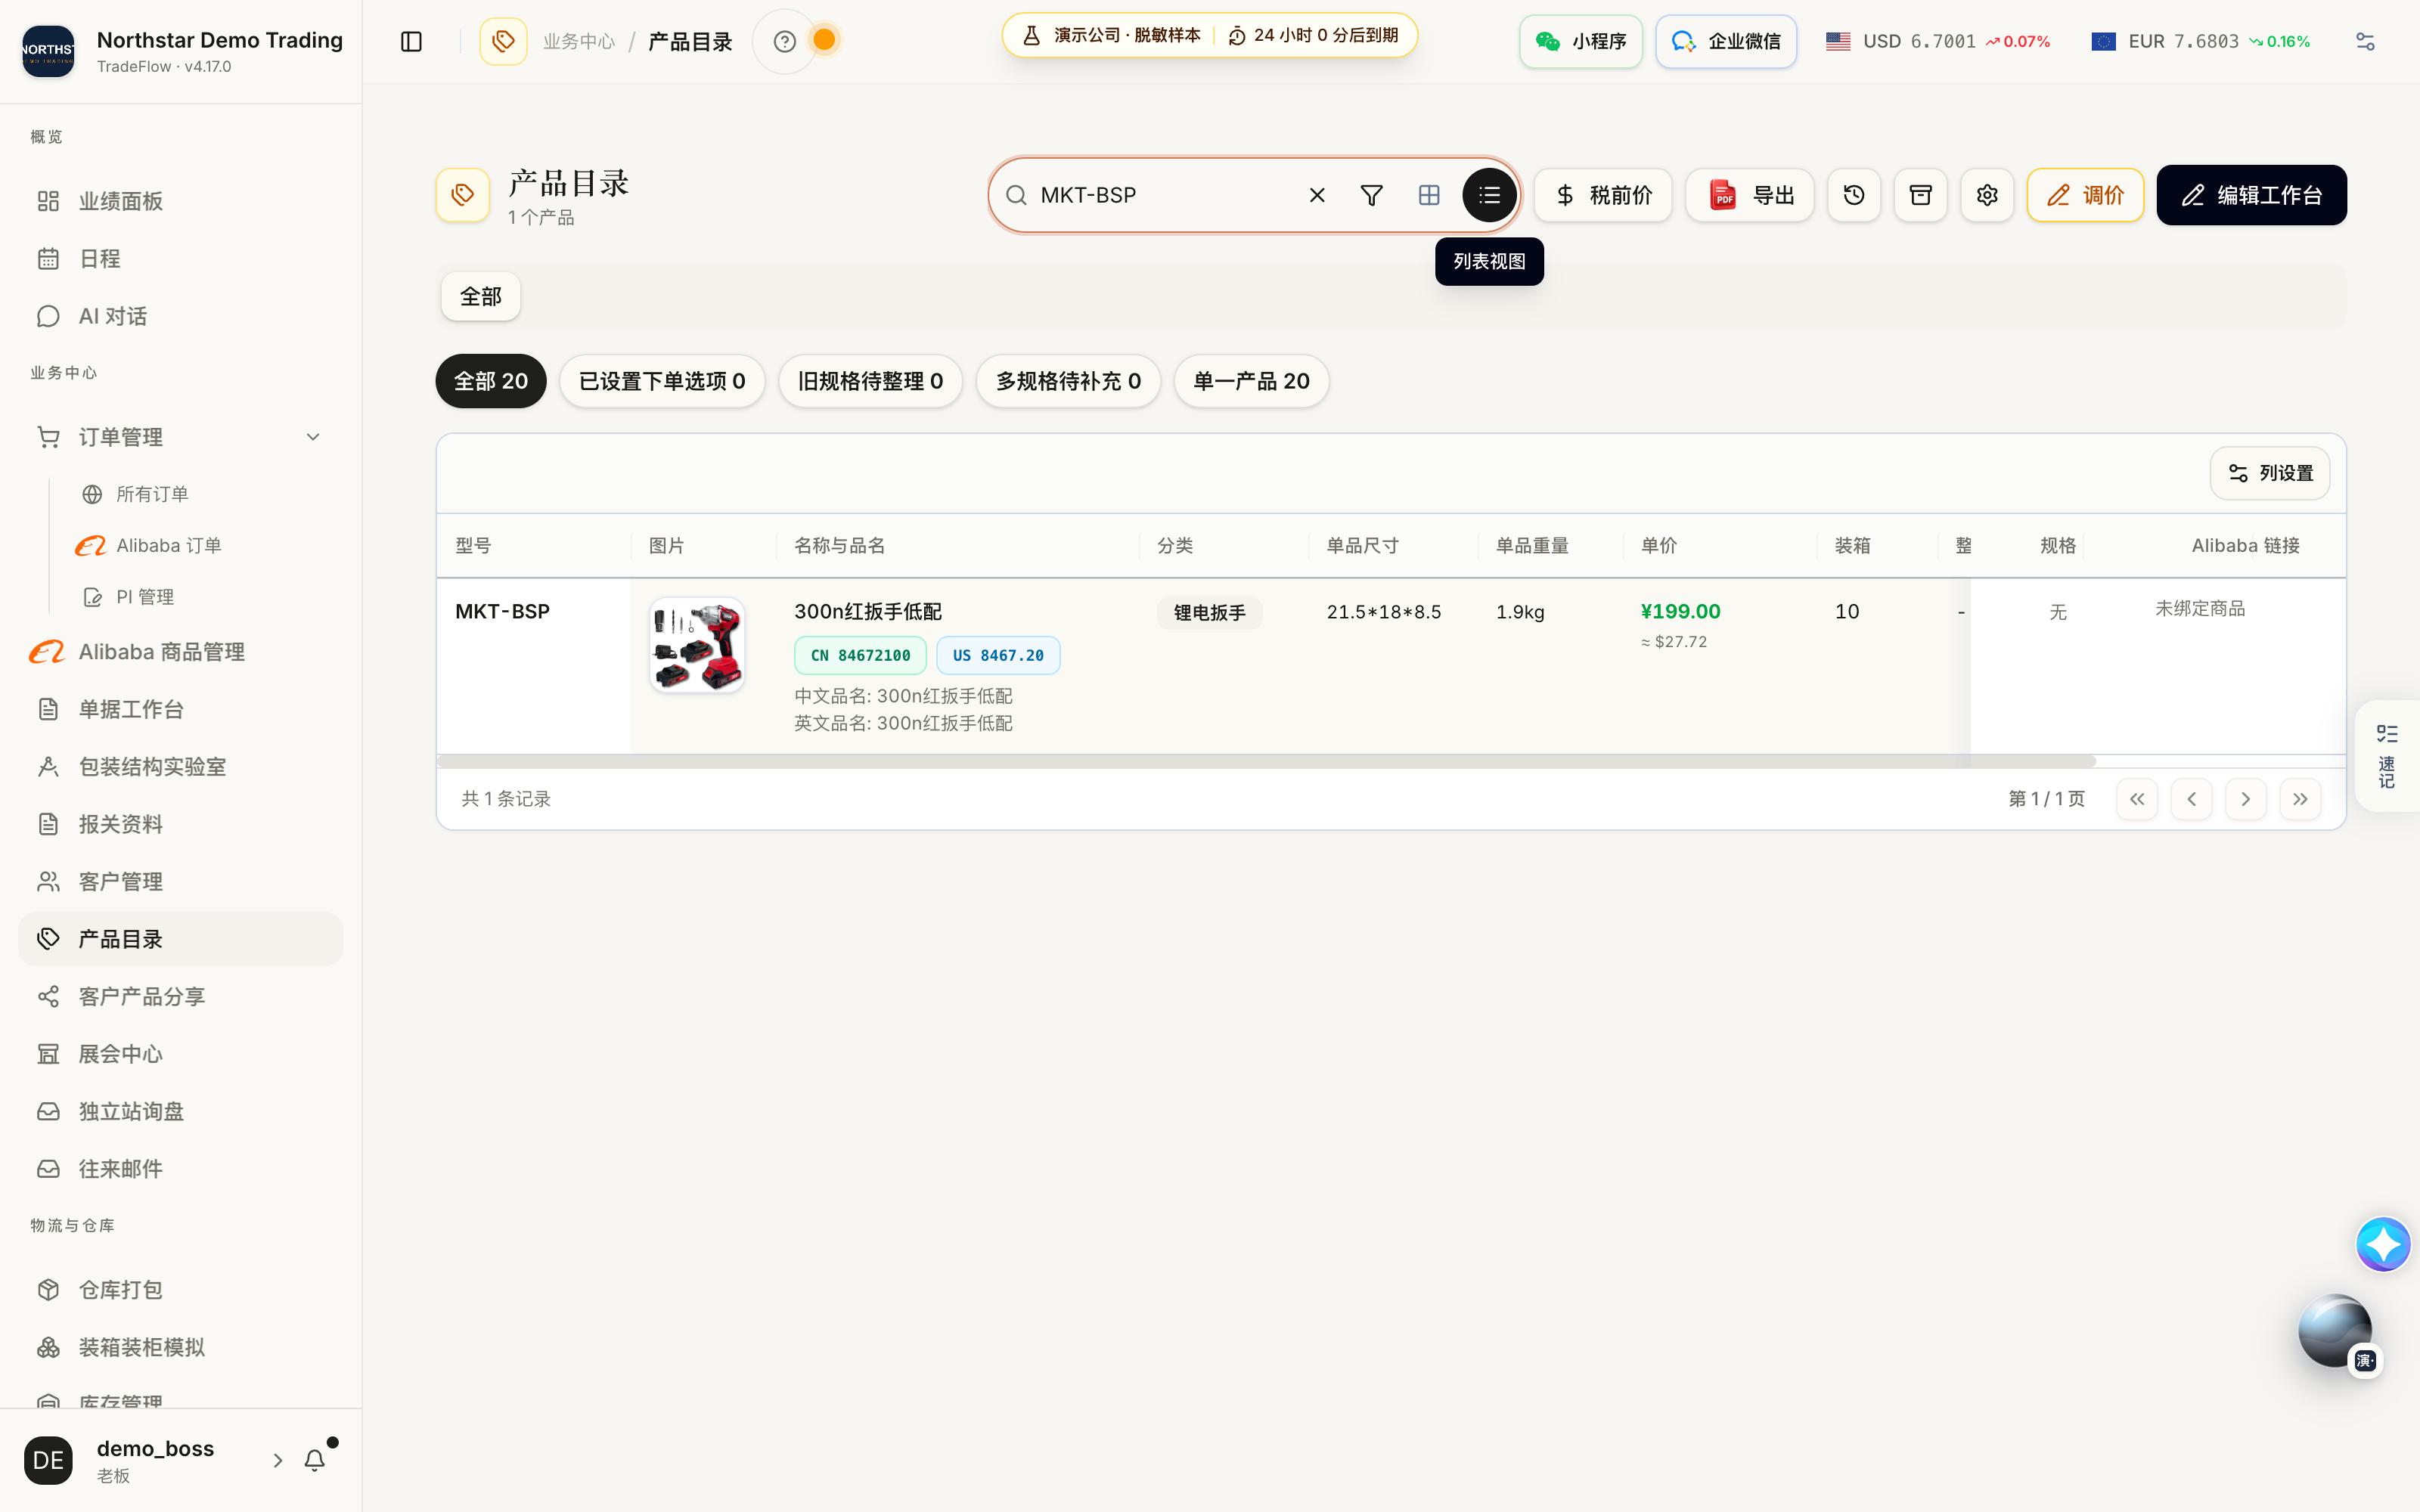
Task: Toggle the sidebar collapse icon
Action: pos(411,41)
